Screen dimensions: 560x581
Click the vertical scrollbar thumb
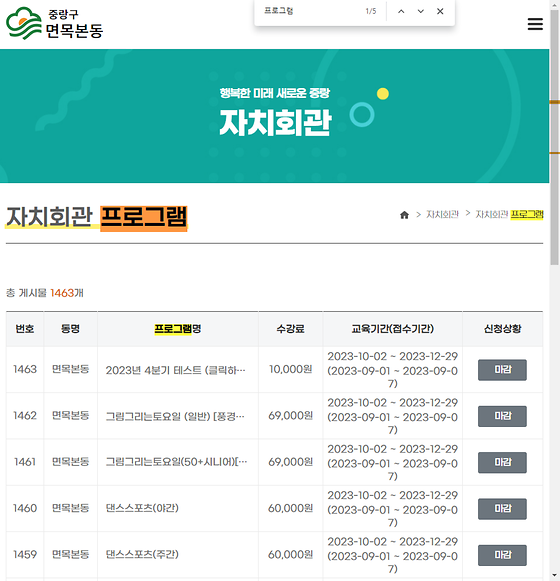[554, 137]
